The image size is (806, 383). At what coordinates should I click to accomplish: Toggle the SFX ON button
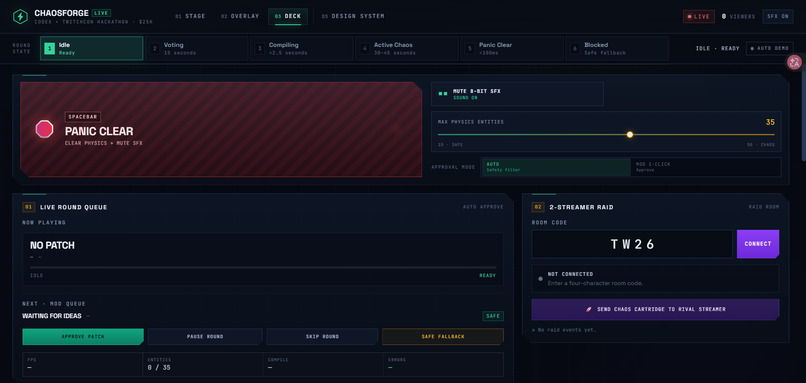tap(778, 16)
